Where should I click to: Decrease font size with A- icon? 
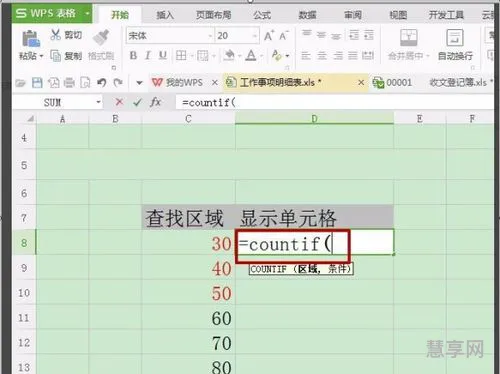(x=284, y=35)
